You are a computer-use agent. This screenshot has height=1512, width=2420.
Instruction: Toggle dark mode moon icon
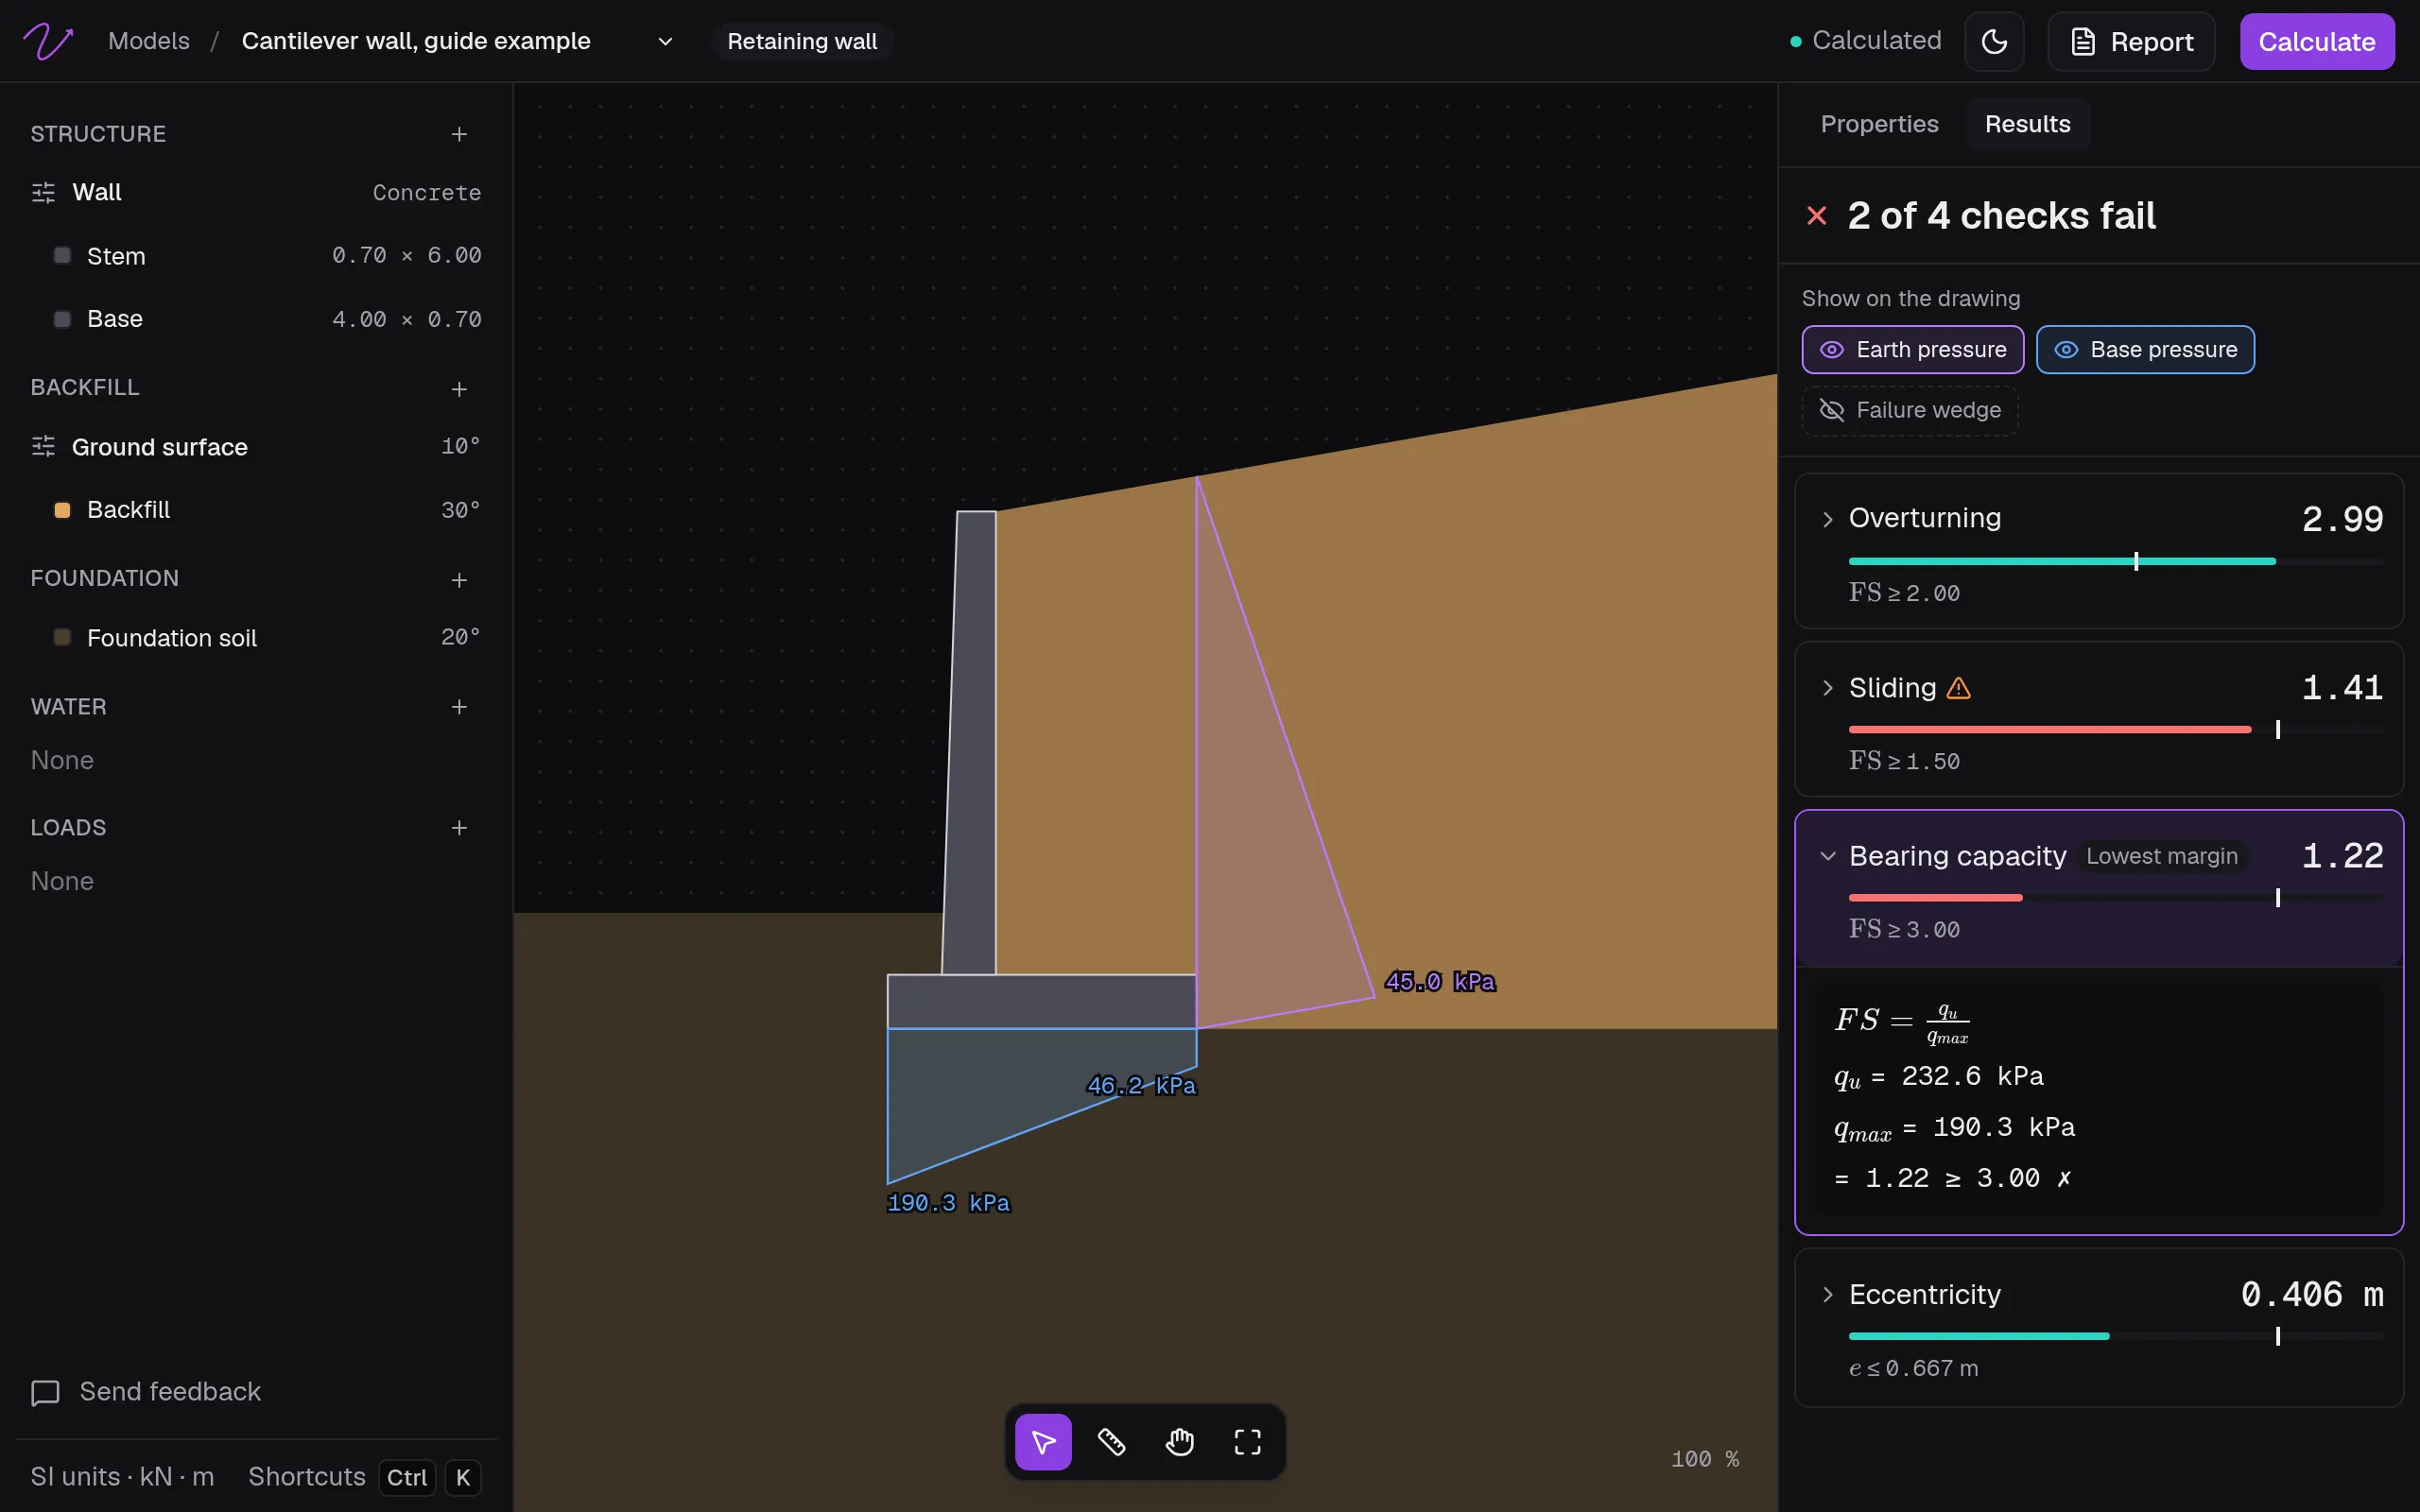click(x=1994, y=41)
